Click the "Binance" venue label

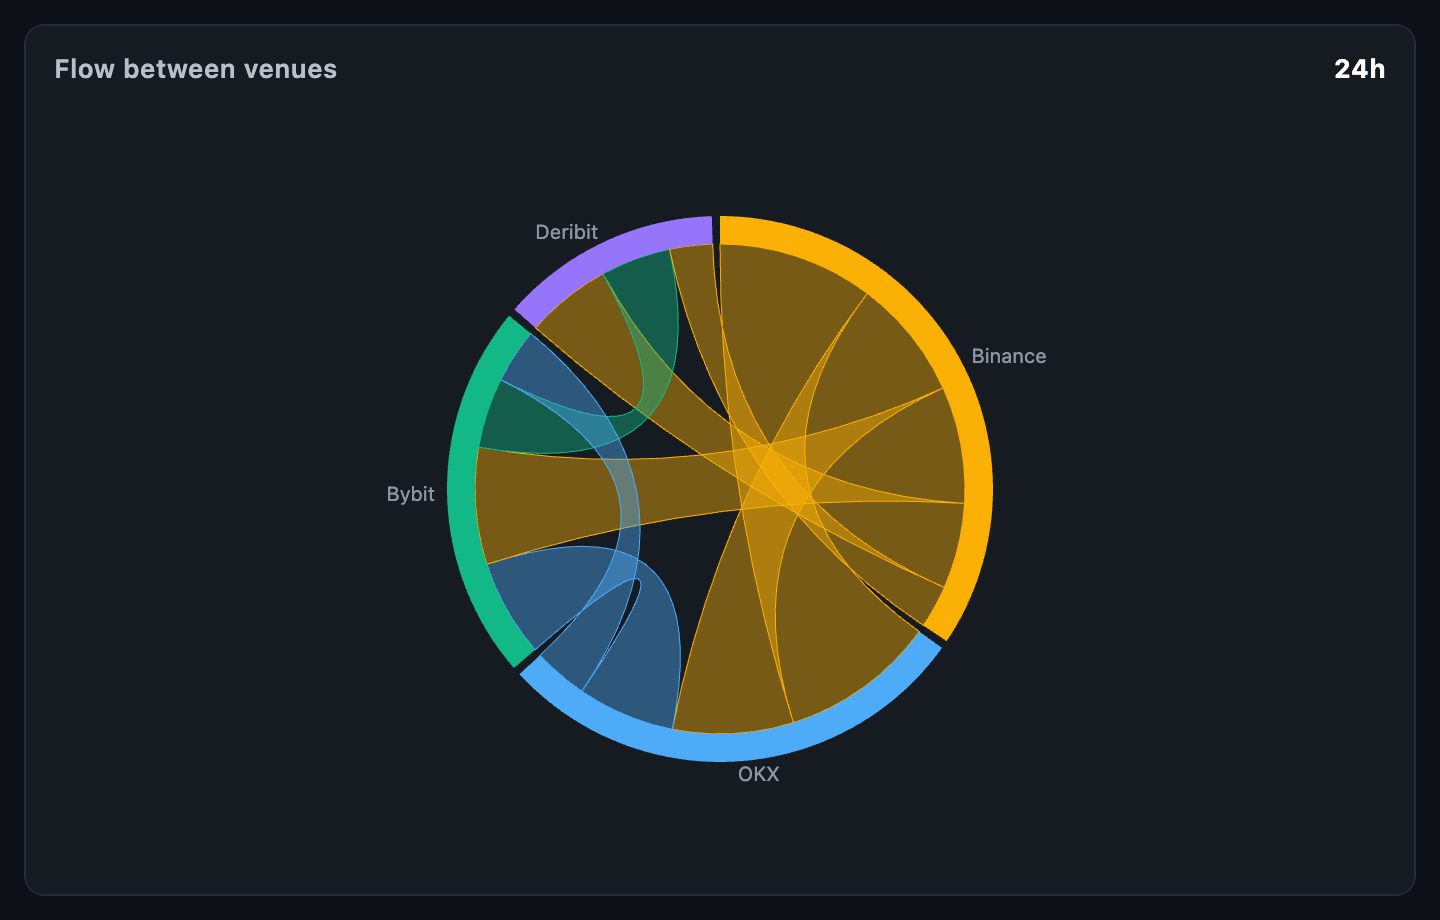coord(1008,356)
